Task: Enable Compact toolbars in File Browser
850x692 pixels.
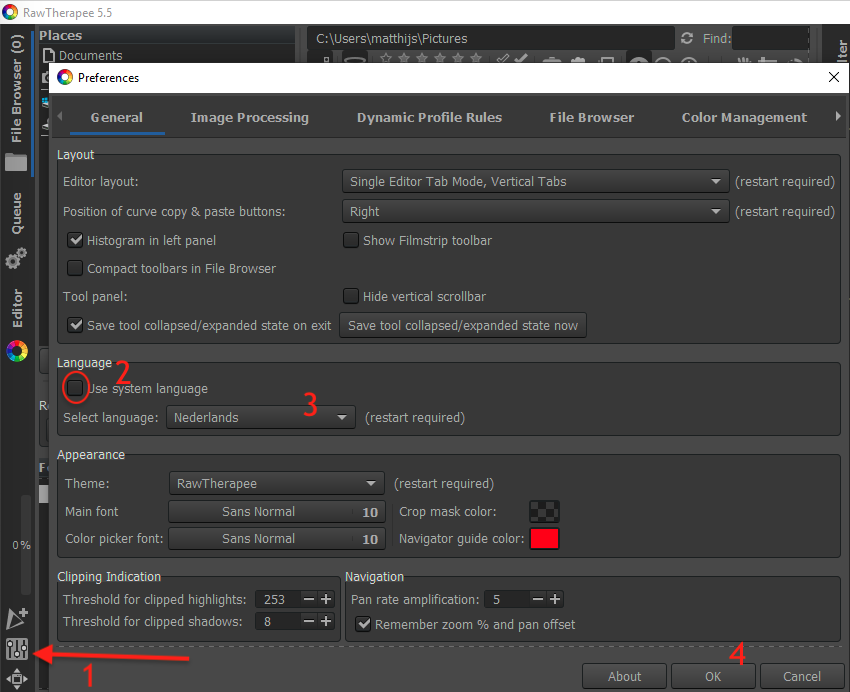Action: (75, 268)
